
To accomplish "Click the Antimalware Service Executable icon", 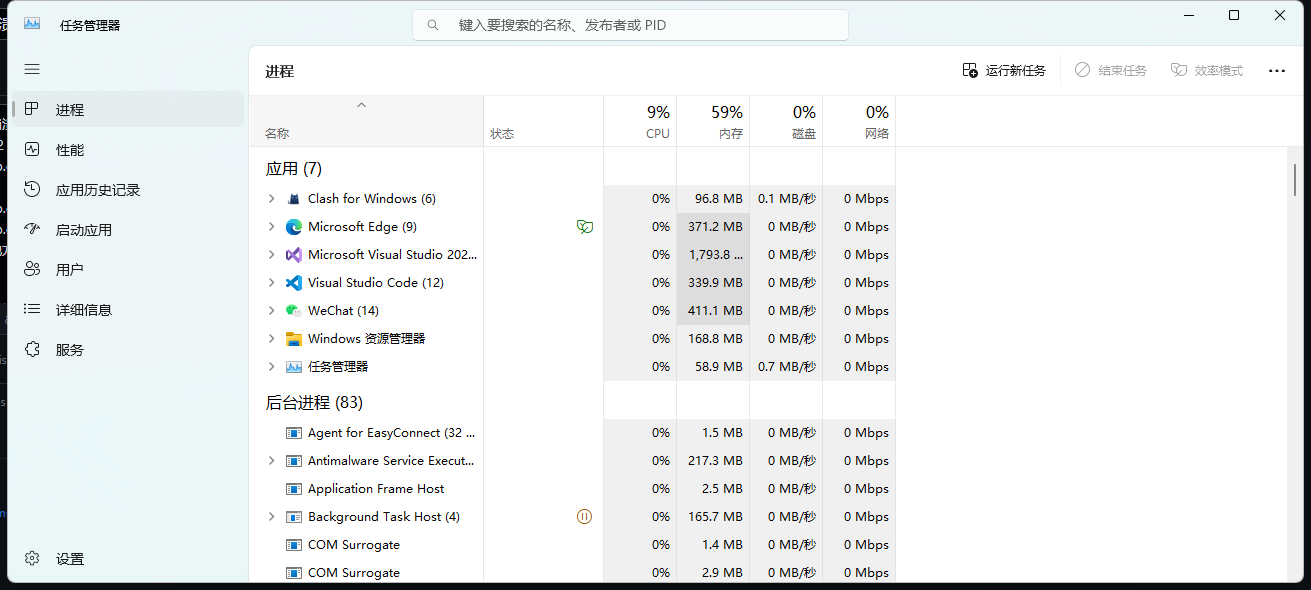I will [294, 461].
